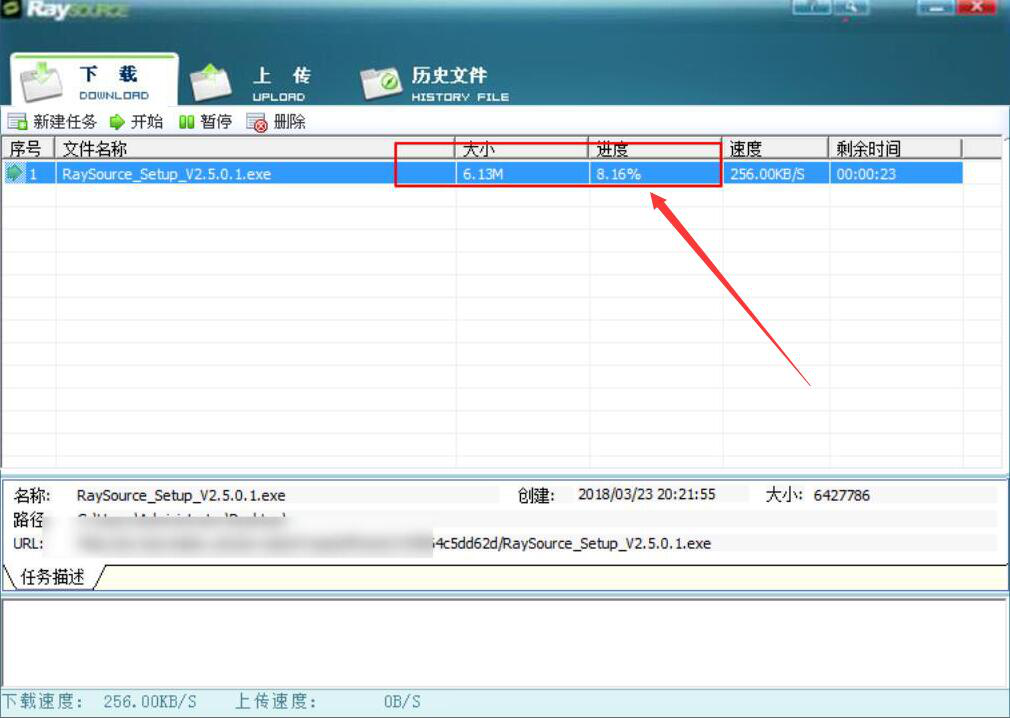Sort by the 大小 column header
Viewport: 1010px width, 718px height.
522,149
